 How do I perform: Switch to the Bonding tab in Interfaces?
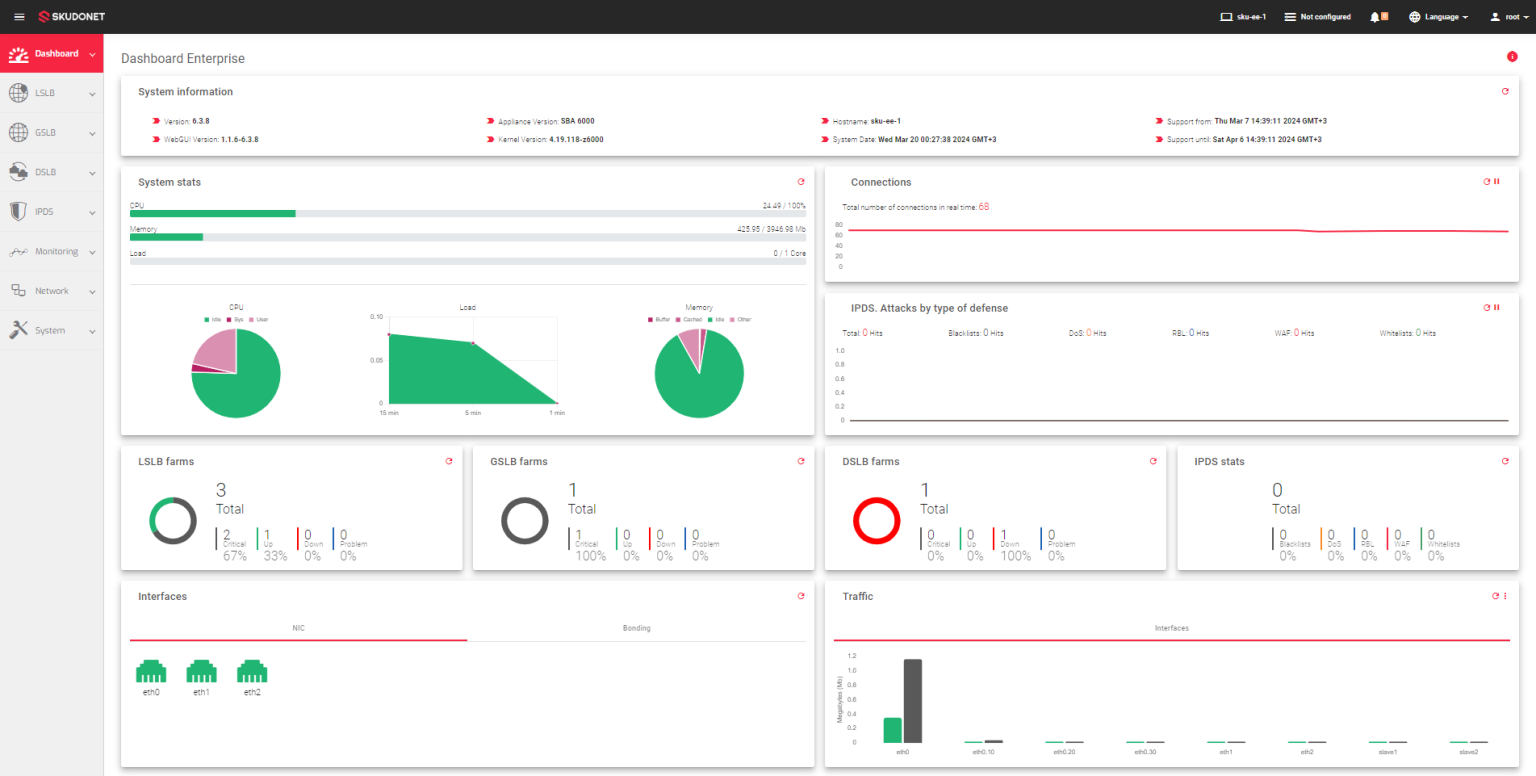[x=636, y=628]
